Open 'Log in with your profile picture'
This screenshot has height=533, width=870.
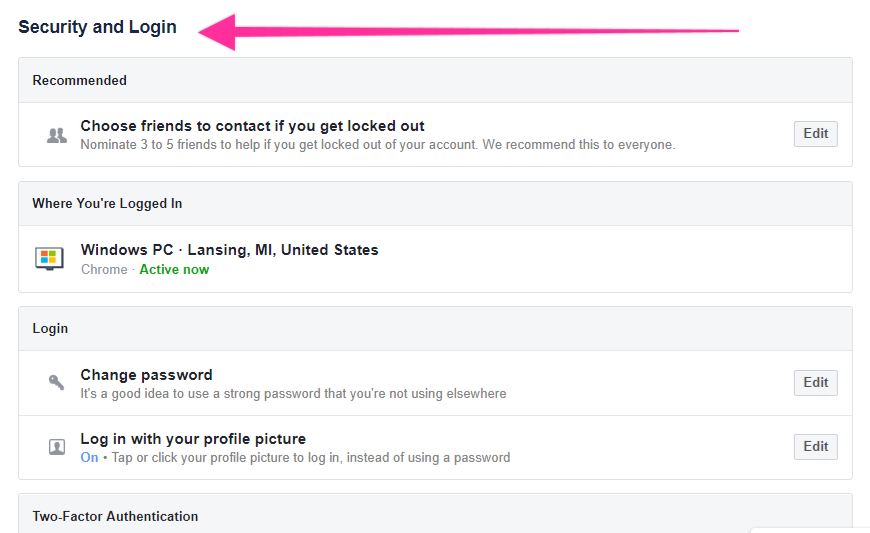tap(193, 439)
